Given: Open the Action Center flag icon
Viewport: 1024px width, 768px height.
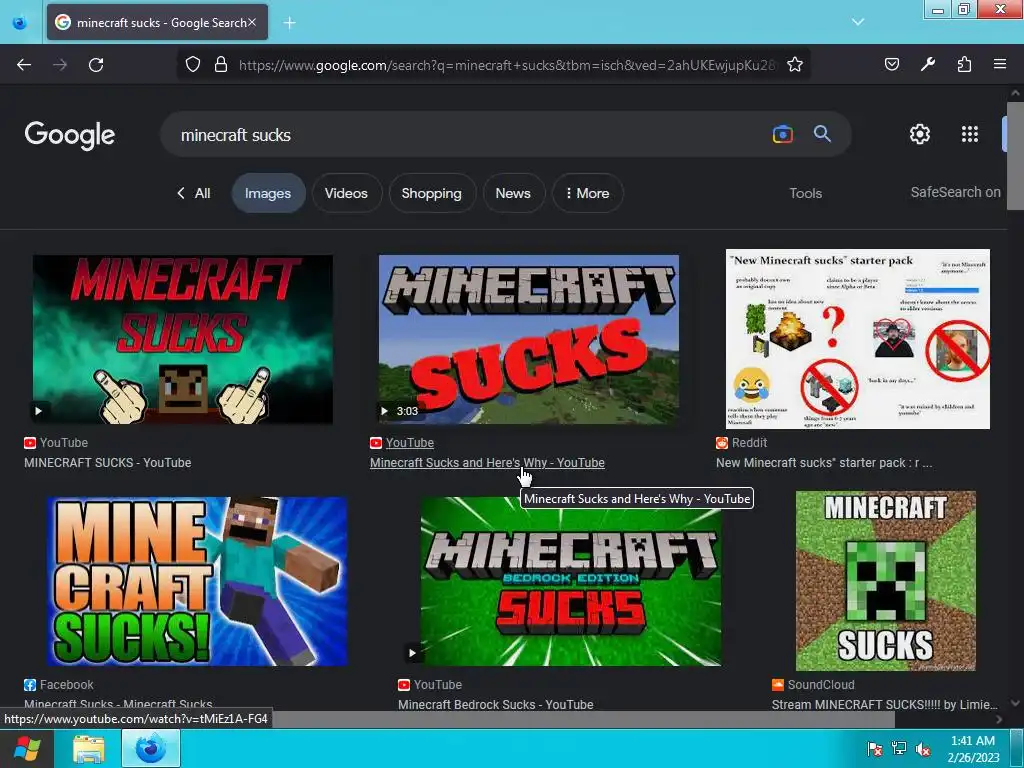Looking at the screenshot, I should pyautogui.click(x=874, y=749).
